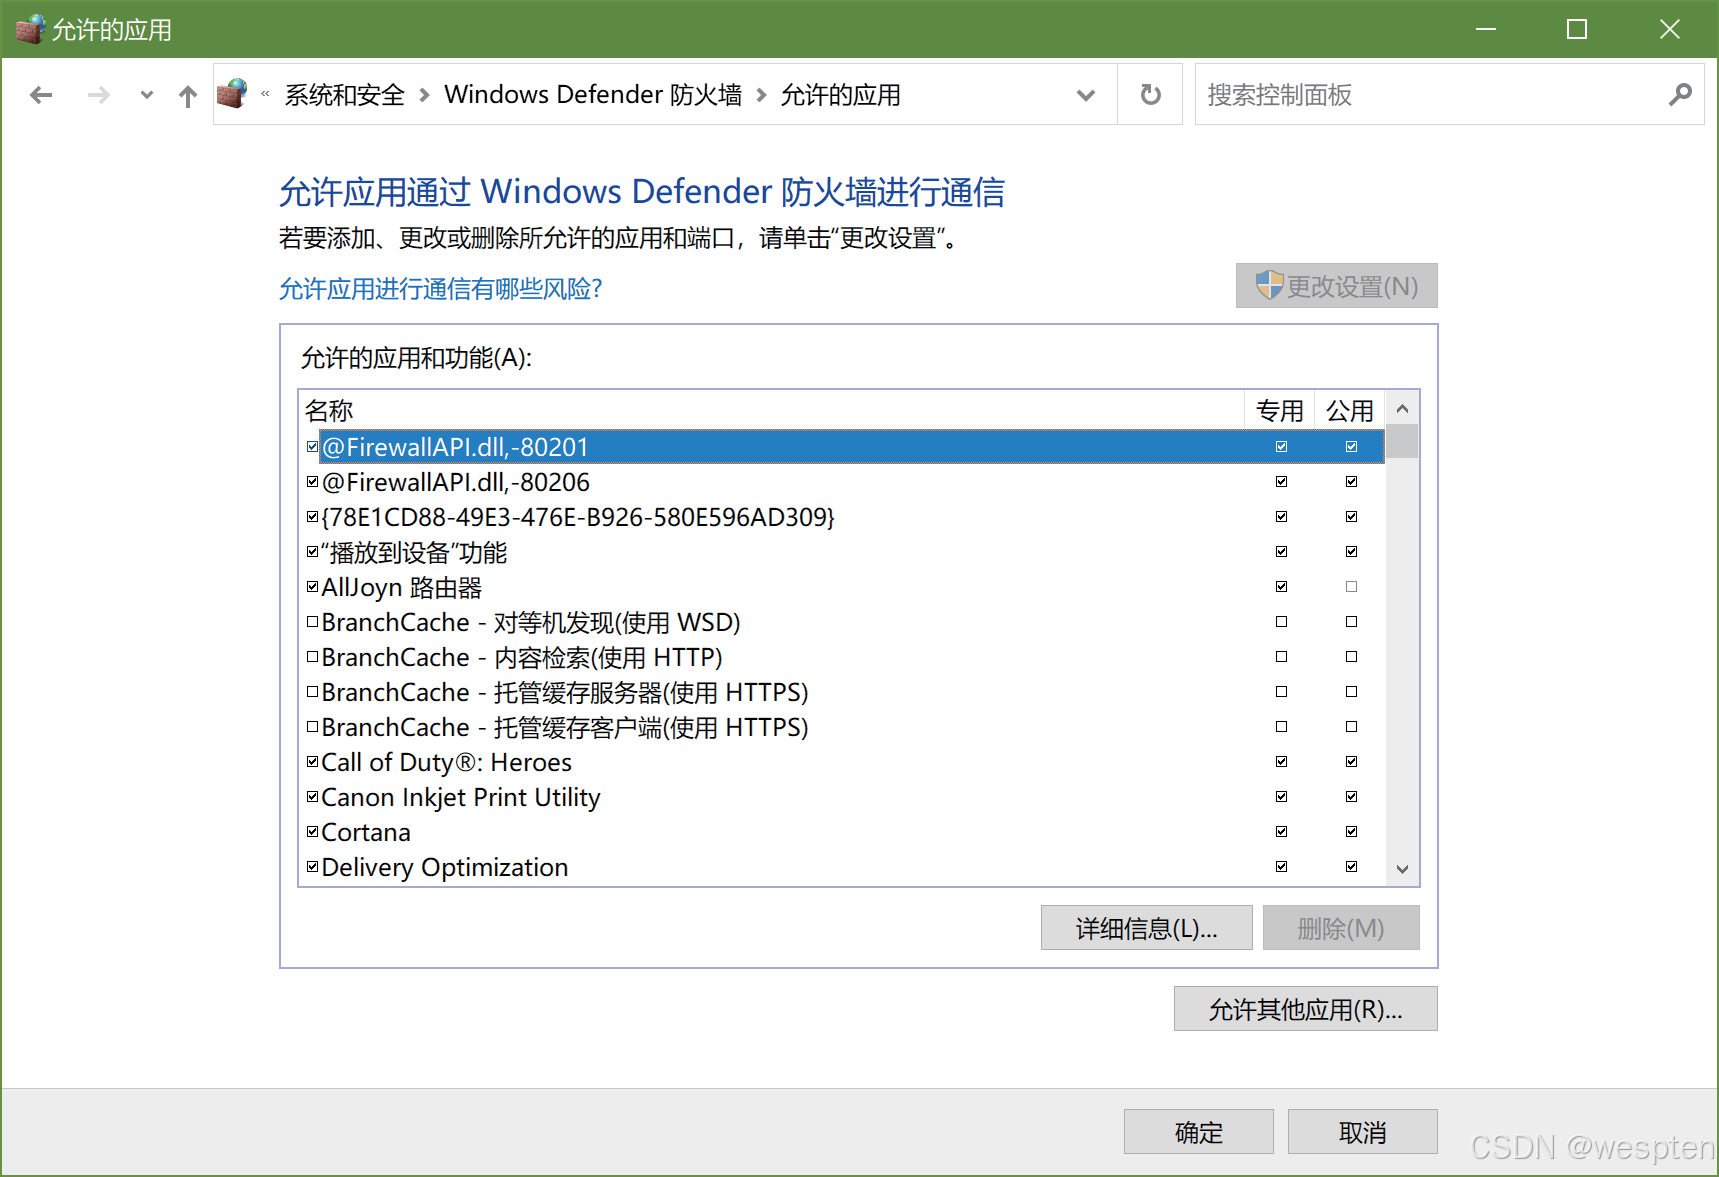Select Delivery Optimization row
Screen dimensions: 1719x1177
842,867
